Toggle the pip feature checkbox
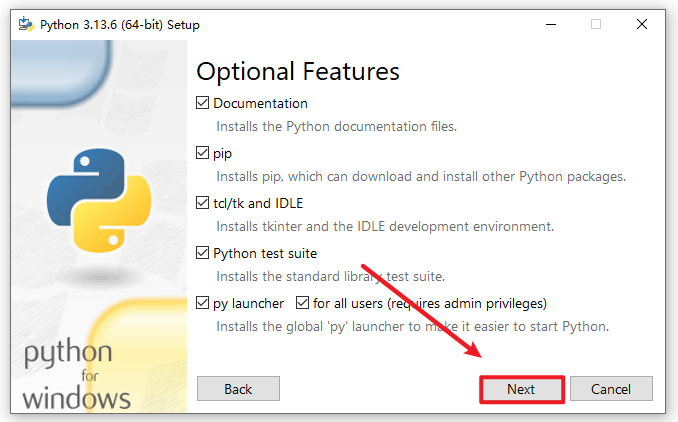 [x=204, y=153]
